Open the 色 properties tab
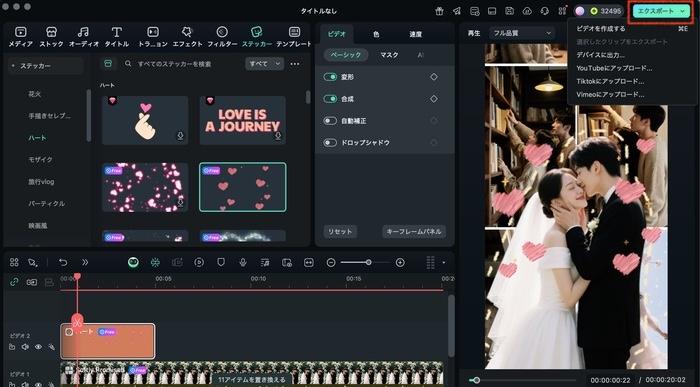 coord(376,34)
